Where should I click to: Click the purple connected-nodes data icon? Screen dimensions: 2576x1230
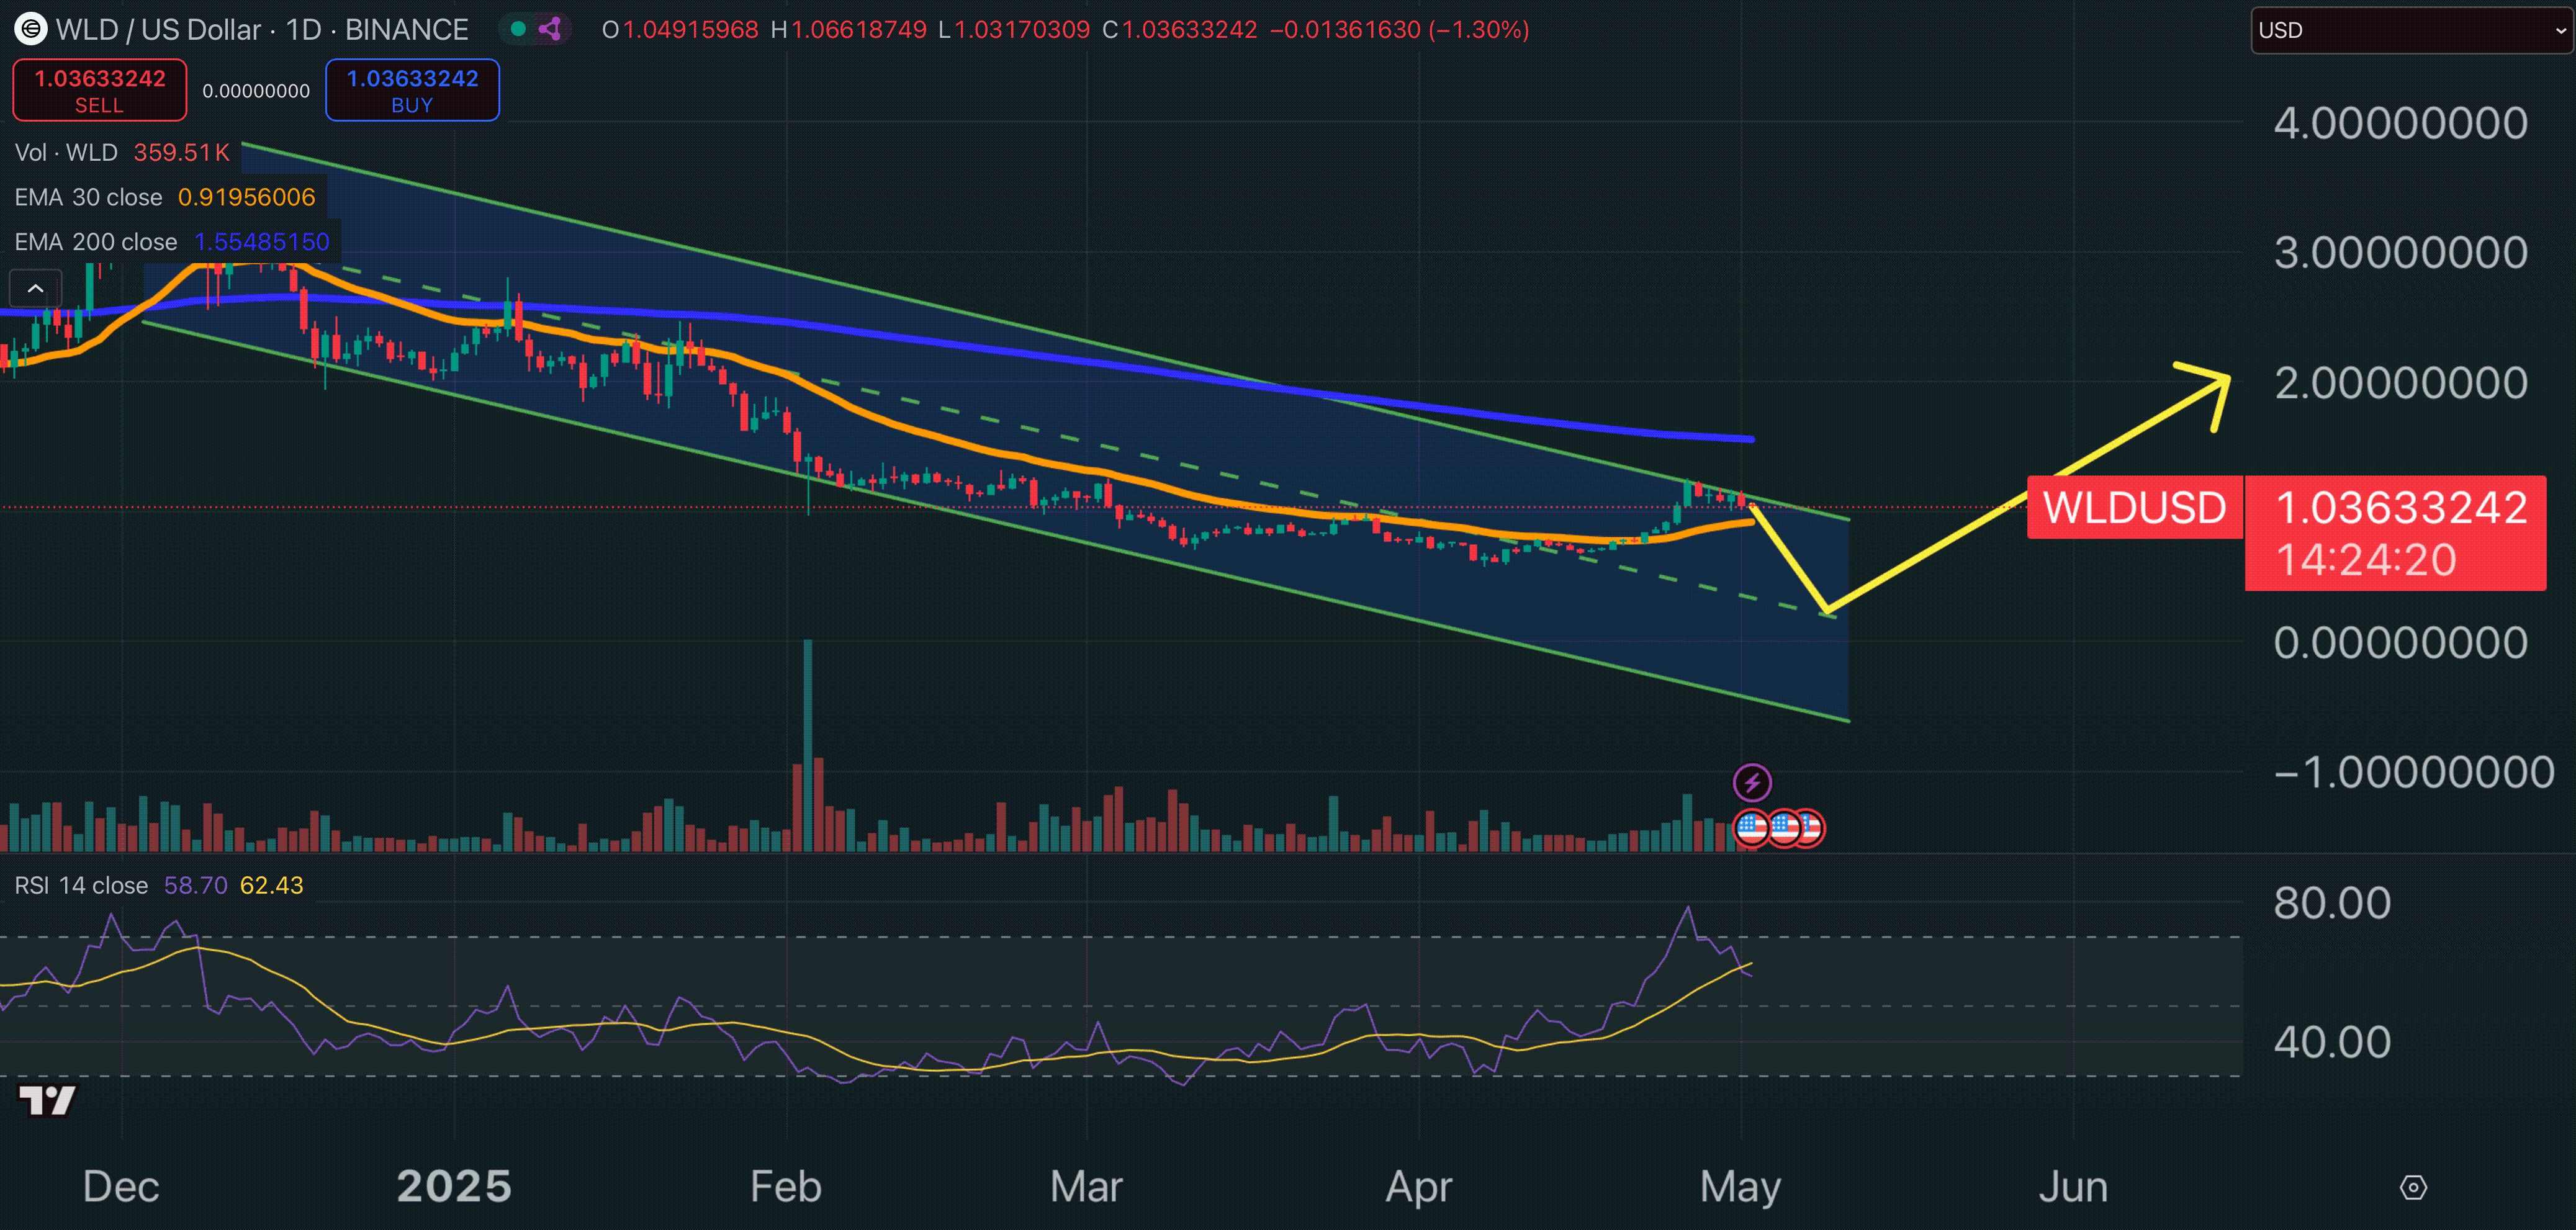(x=550, y=29)
